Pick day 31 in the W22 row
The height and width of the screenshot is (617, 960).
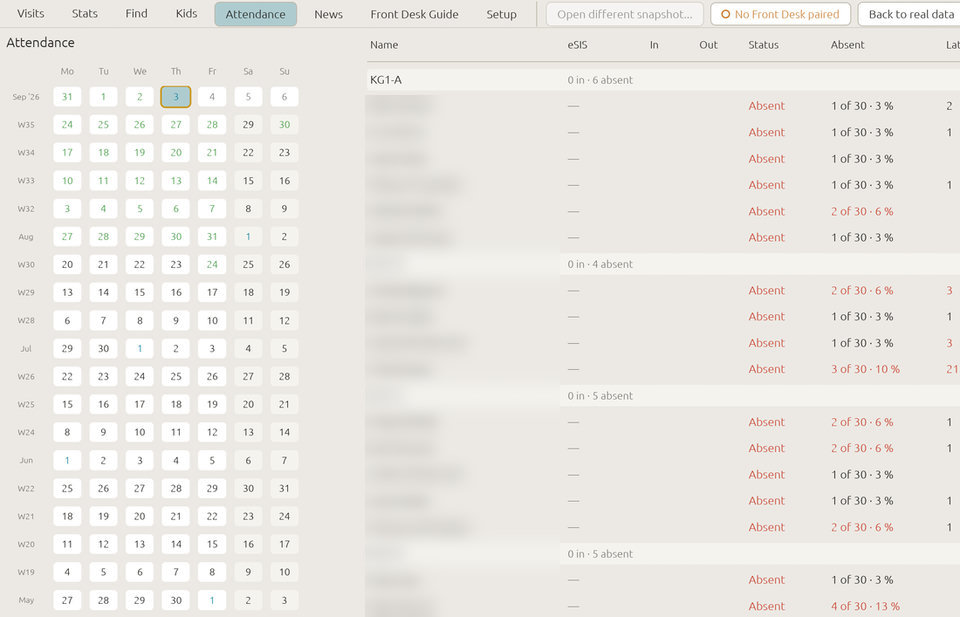click(284, 488)
